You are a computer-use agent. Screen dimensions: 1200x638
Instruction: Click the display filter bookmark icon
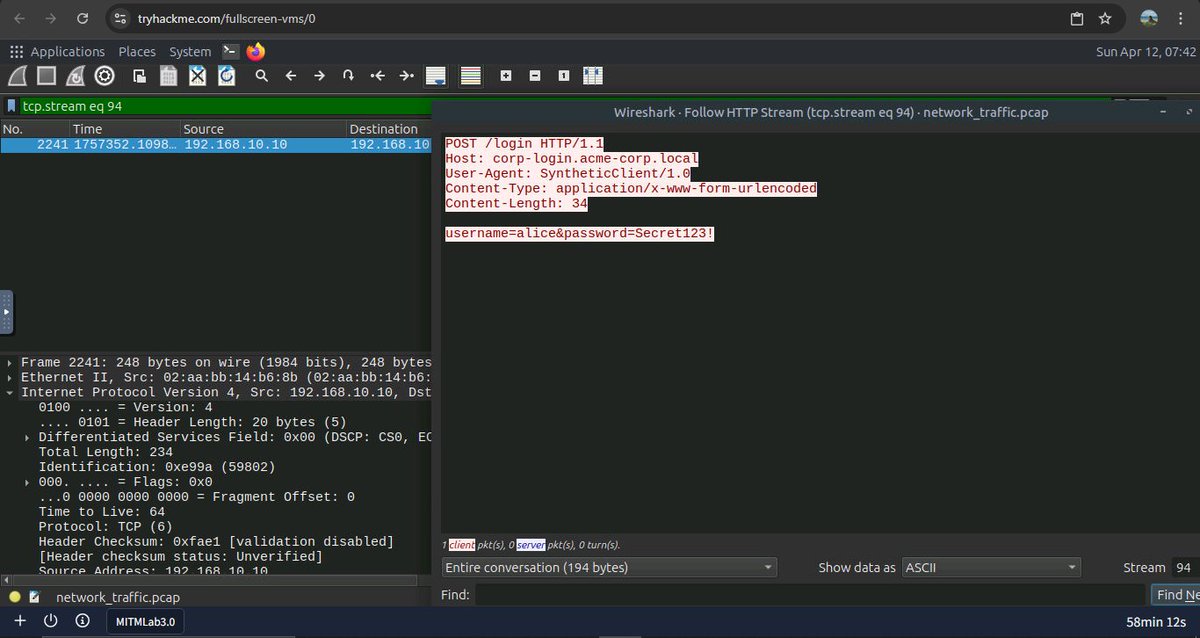click(x=10, y=106)
